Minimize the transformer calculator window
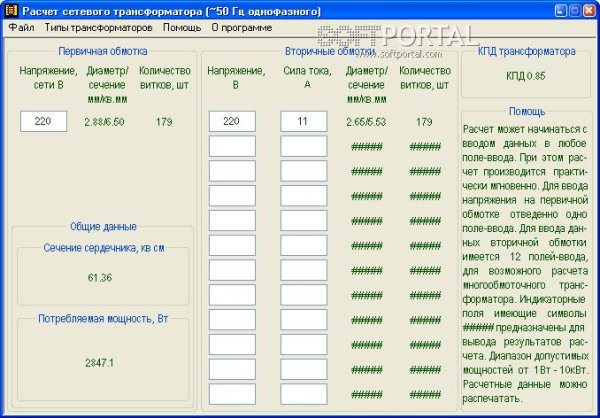Viewport: 600px width, 418px height. pyautogui.click(x=561, y=11)
